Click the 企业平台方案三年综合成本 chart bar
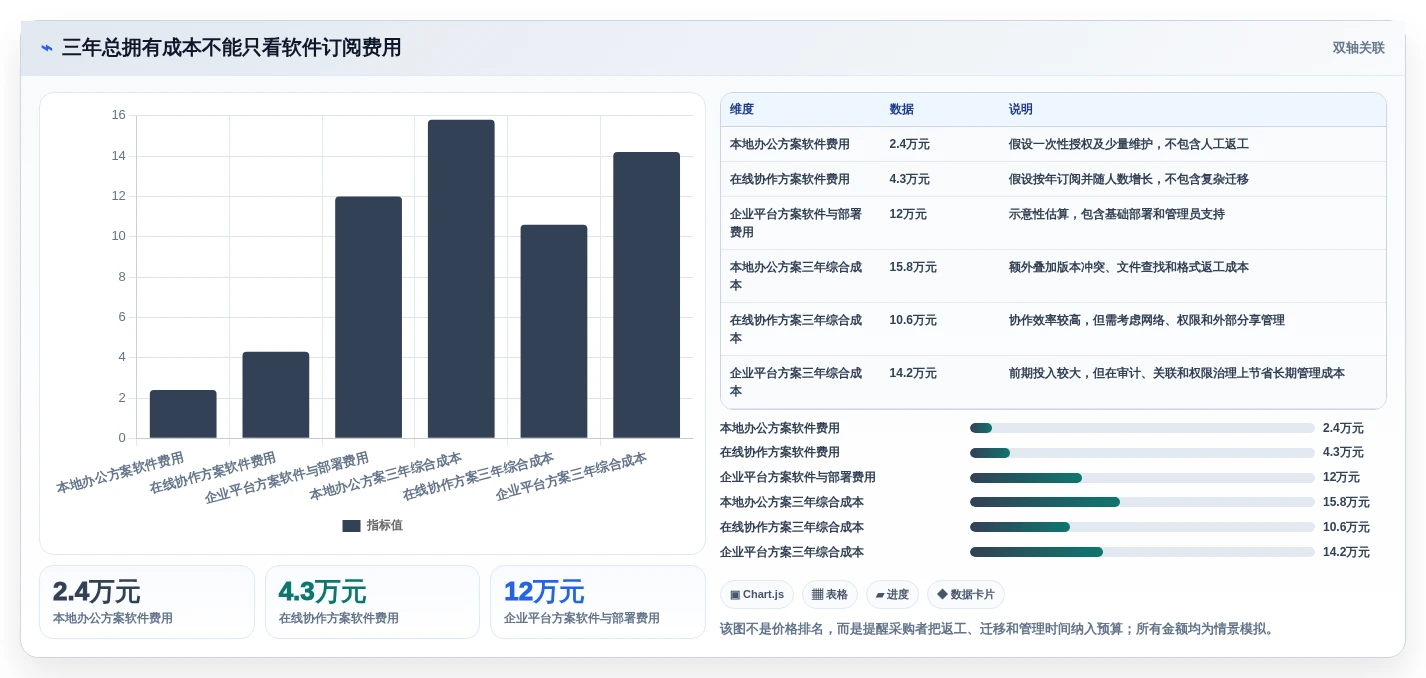The width and height of the screenshot is (1426, 678). (x=646, y=295)
